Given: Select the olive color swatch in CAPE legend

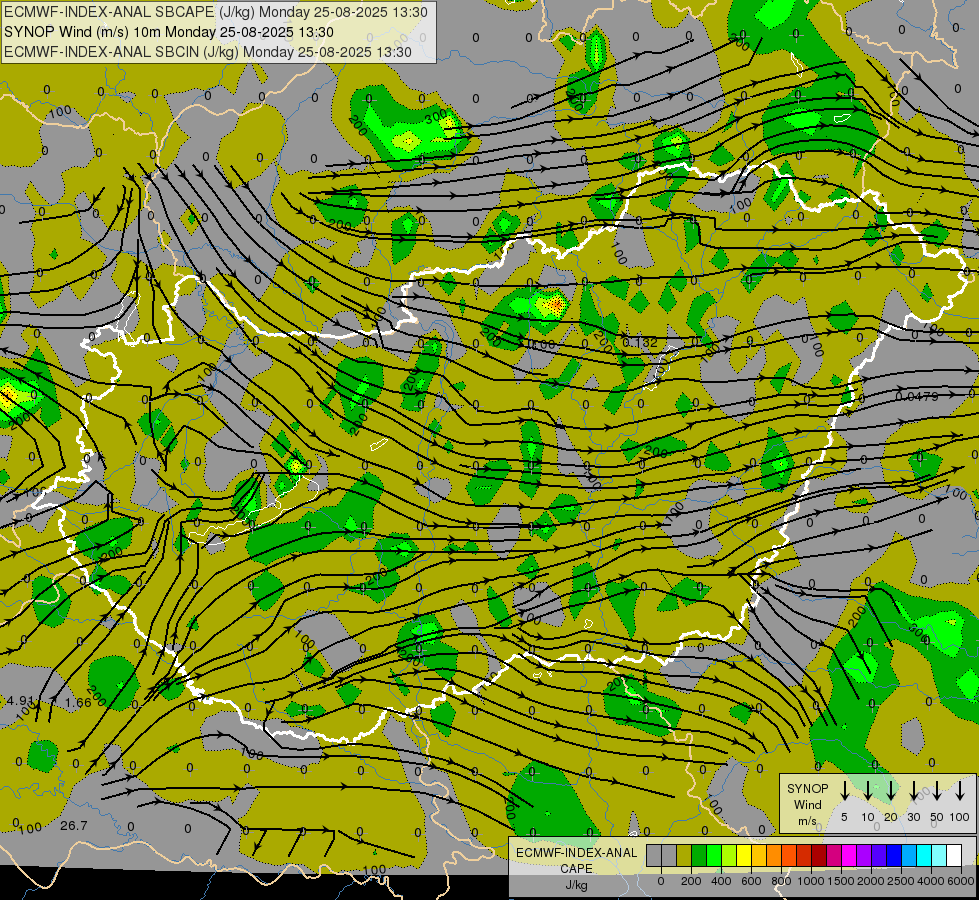Looking at the screenshot, I should coord(684,855).
